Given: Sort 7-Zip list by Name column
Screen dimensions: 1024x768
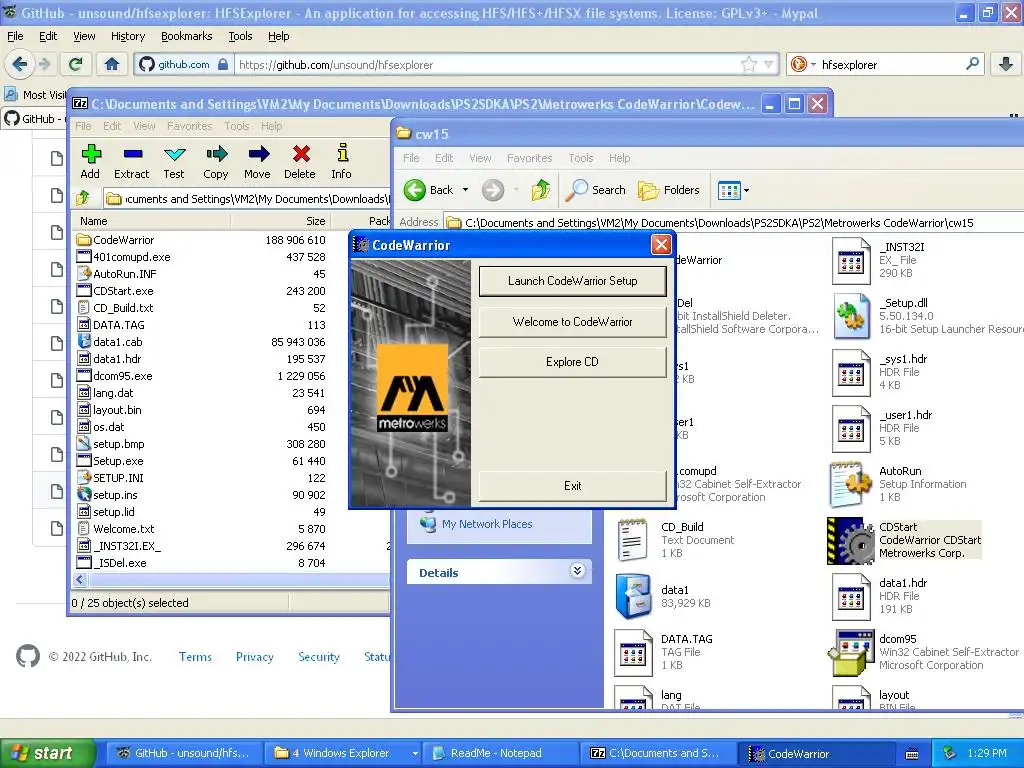Looking at the screenshot, I should (150, 221).
